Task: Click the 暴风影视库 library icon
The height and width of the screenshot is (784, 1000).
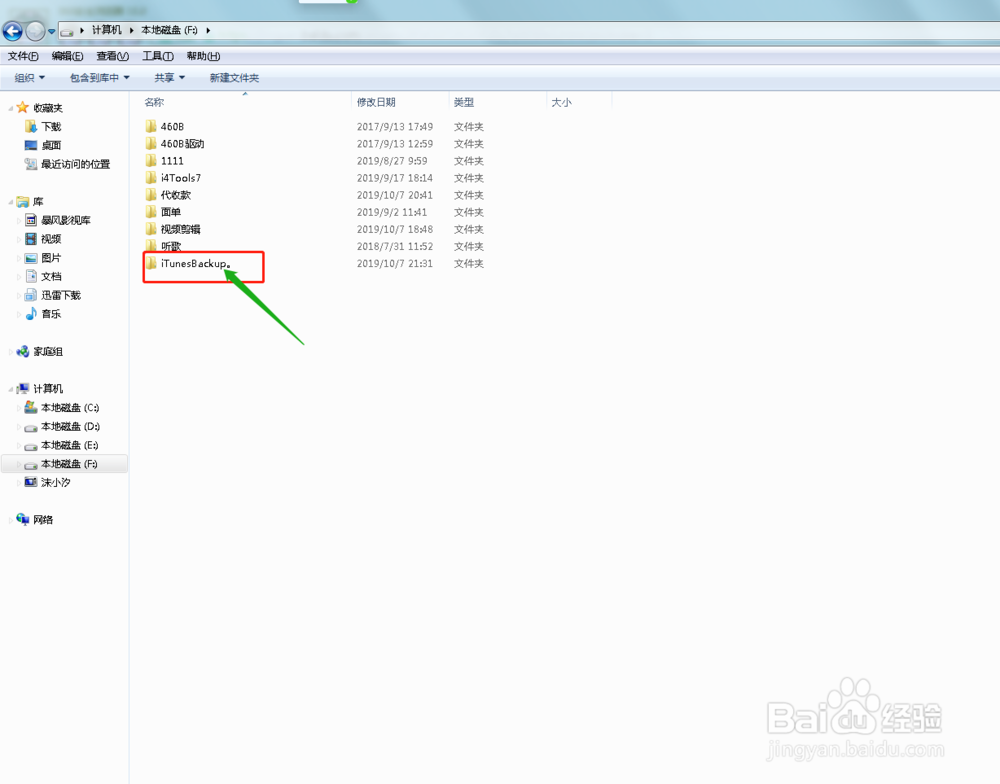Action: pos(31,220)
